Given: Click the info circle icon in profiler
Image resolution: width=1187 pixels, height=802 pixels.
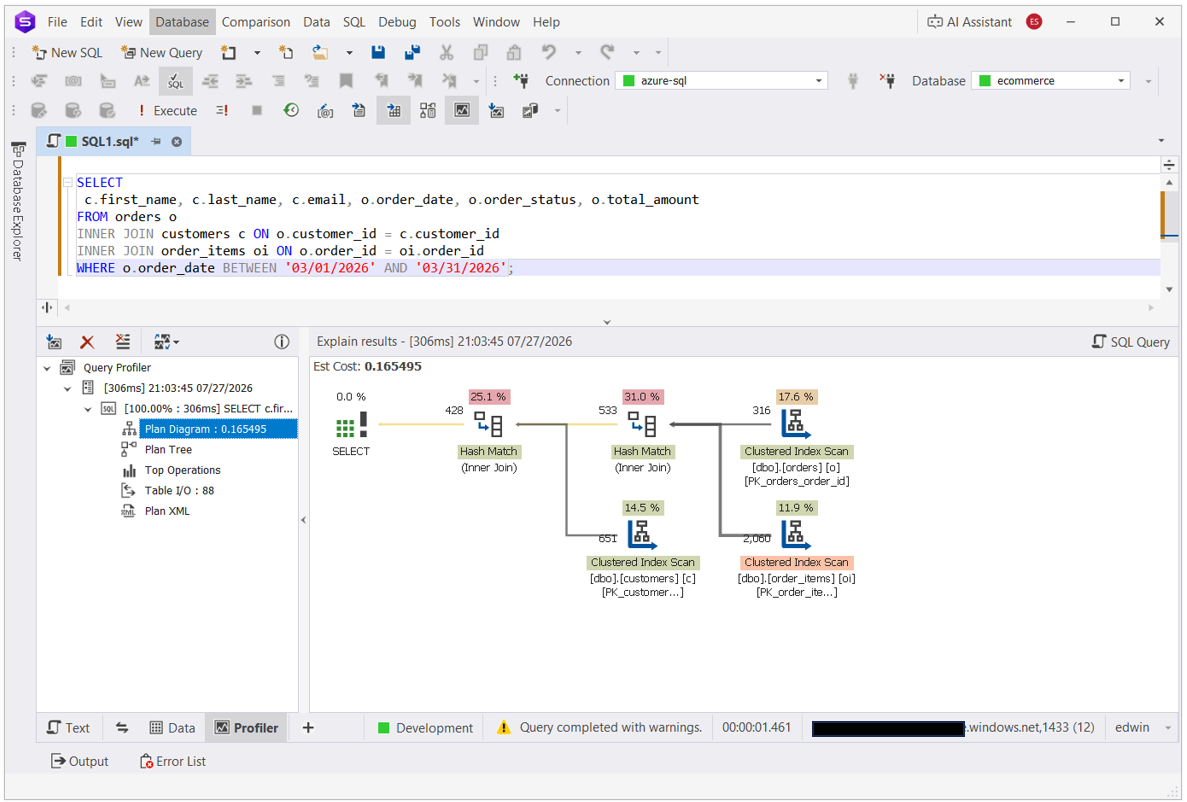Looking at the screenshot, I should tap(282, 342).
